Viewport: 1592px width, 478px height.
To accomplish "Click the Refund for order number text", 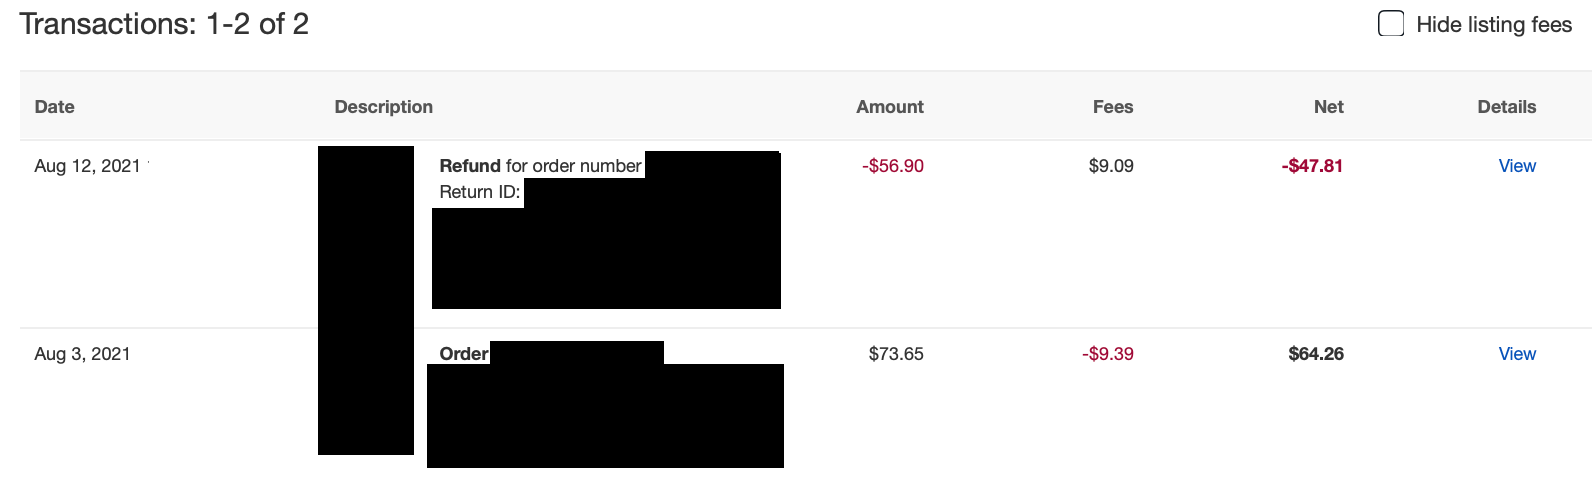I will [x=540, y=166].
